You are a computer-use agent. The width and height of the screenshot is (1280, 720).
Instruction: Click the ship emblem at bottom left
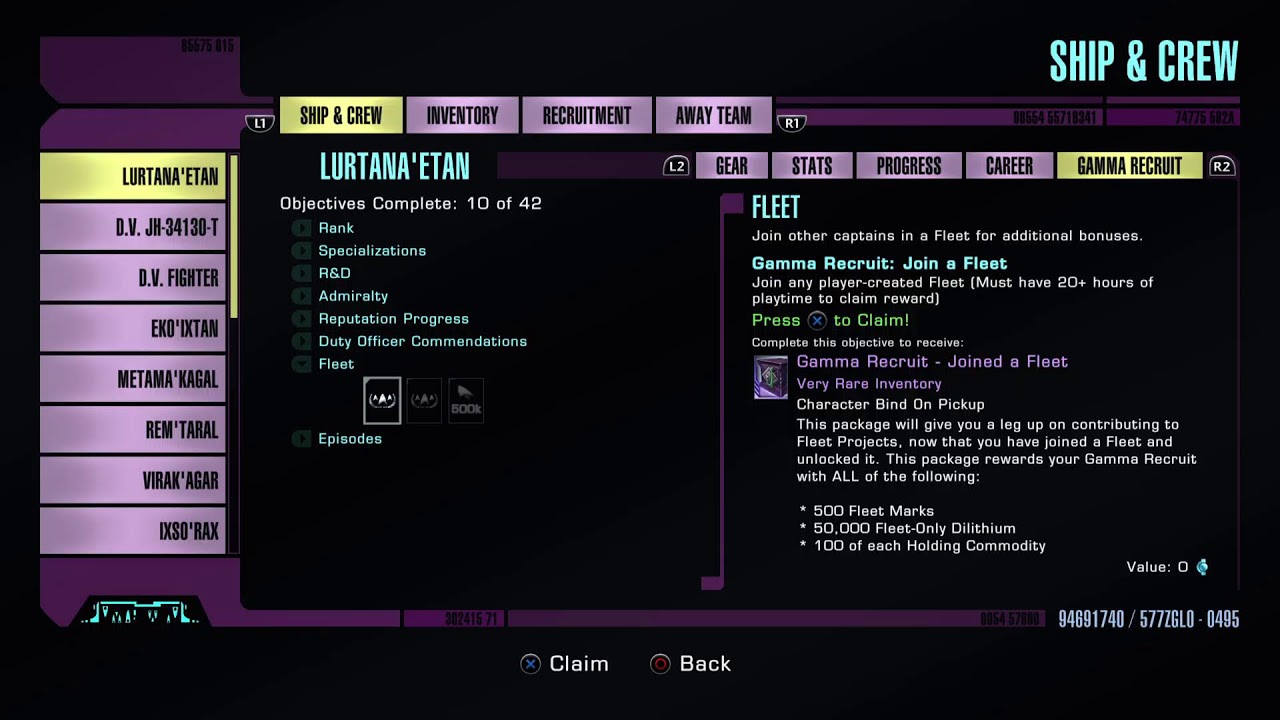(140, 612)
